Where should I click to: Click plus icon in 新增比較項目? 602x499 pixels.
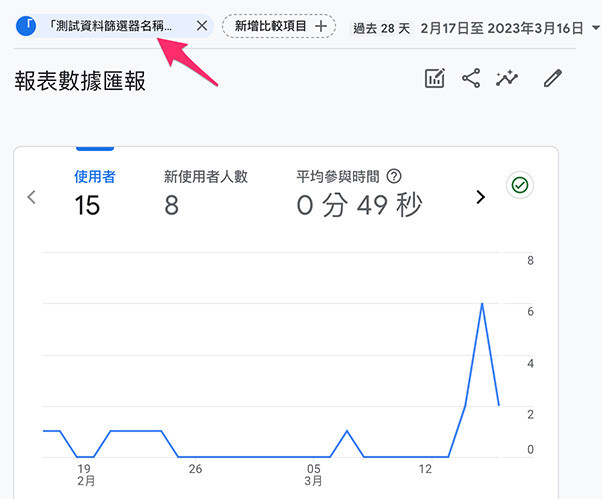[x=321, y=26]
